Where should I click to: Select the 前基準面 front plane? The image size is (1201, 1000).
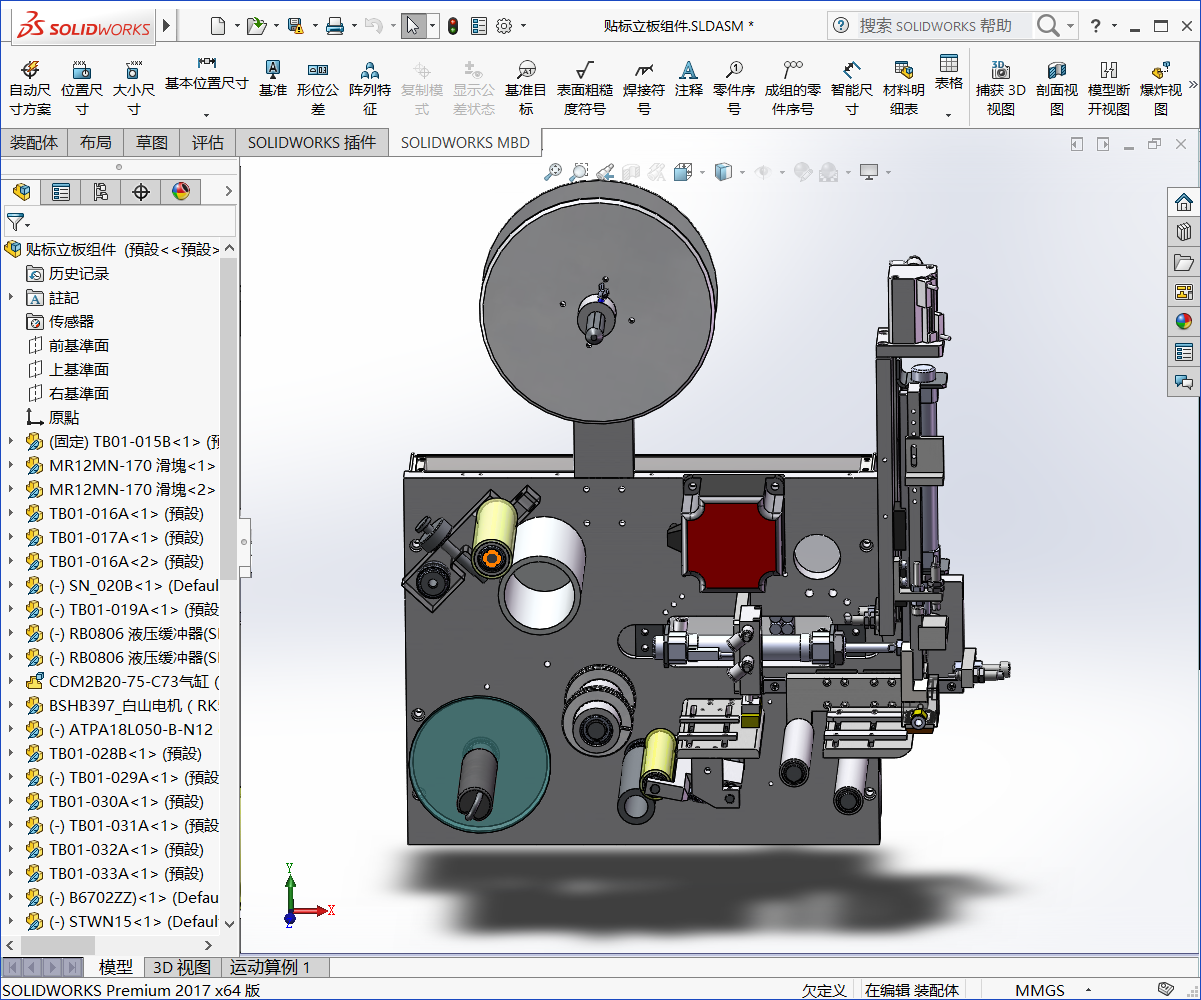[x=68, y=345]
